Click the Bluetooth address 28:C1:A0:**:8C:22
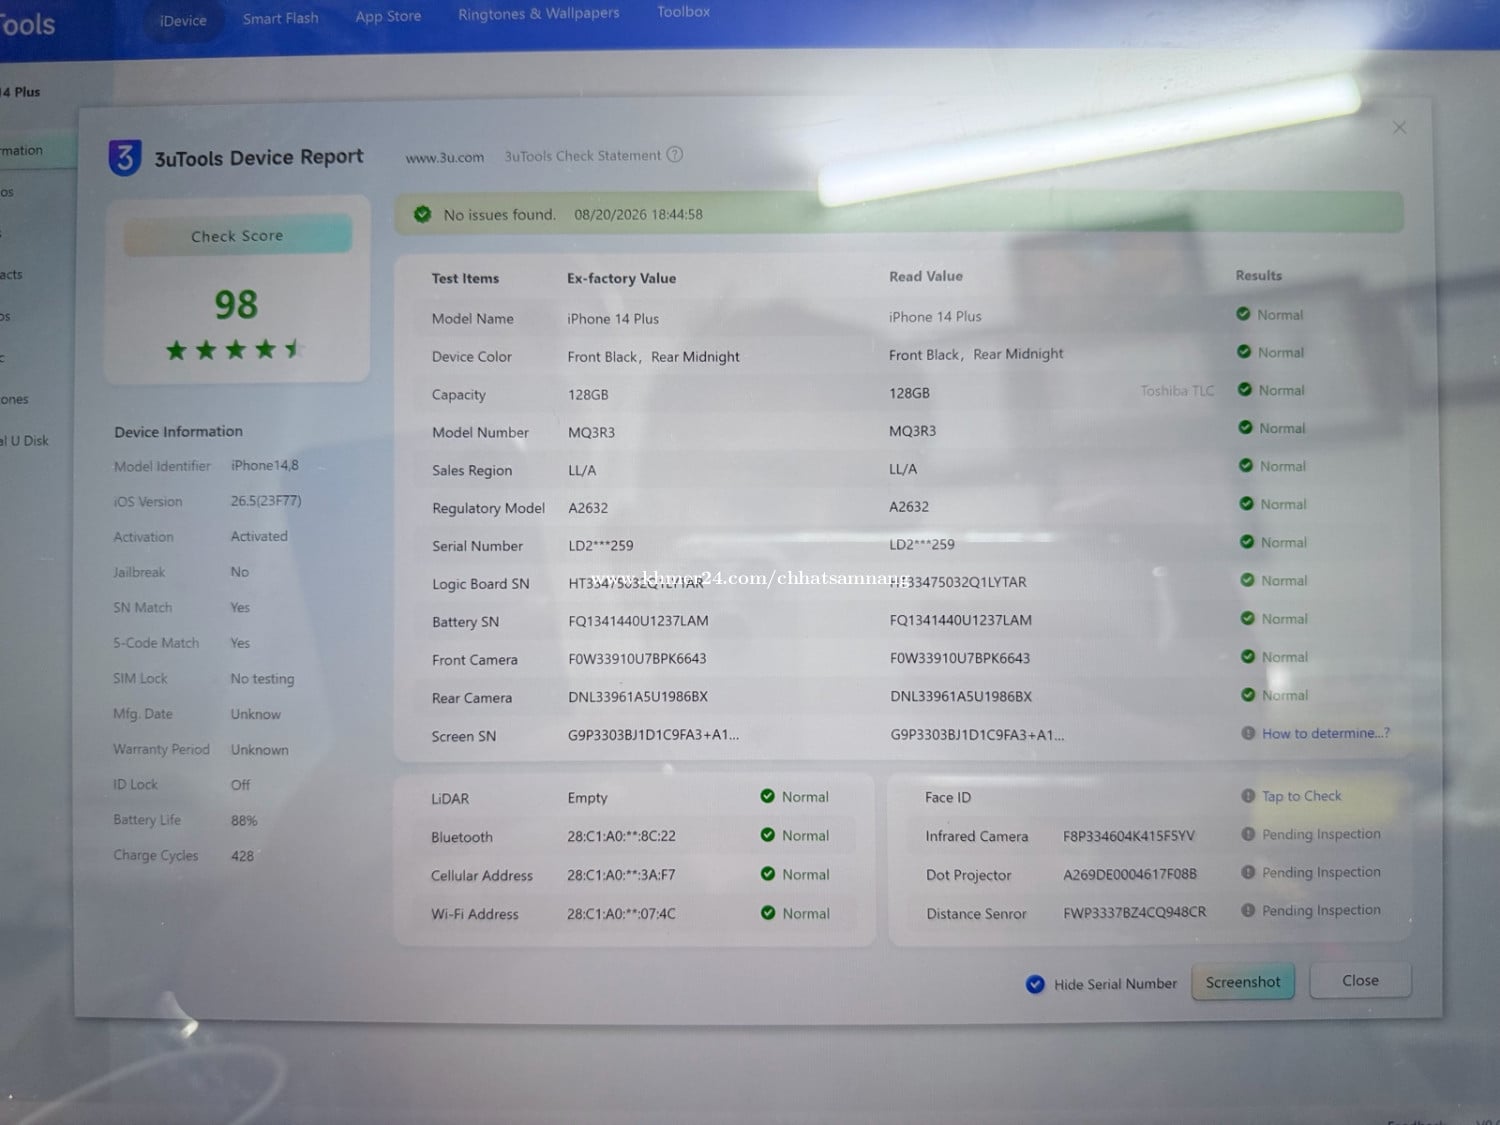This screenshot has width=1500, height=1125. [x=621, y=836]
